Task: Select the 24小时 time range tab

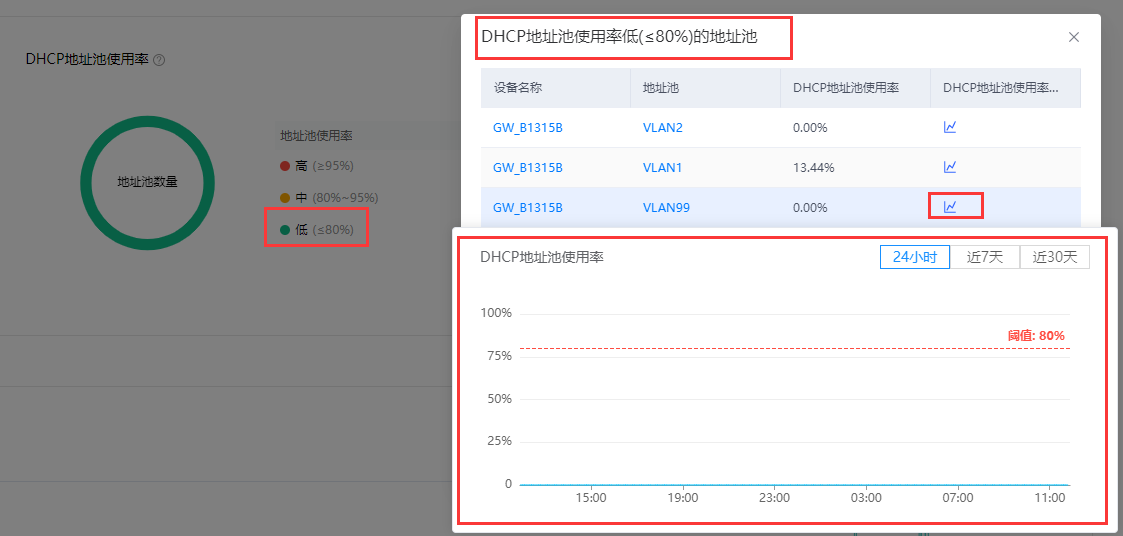Action: [x=914, y=257]
